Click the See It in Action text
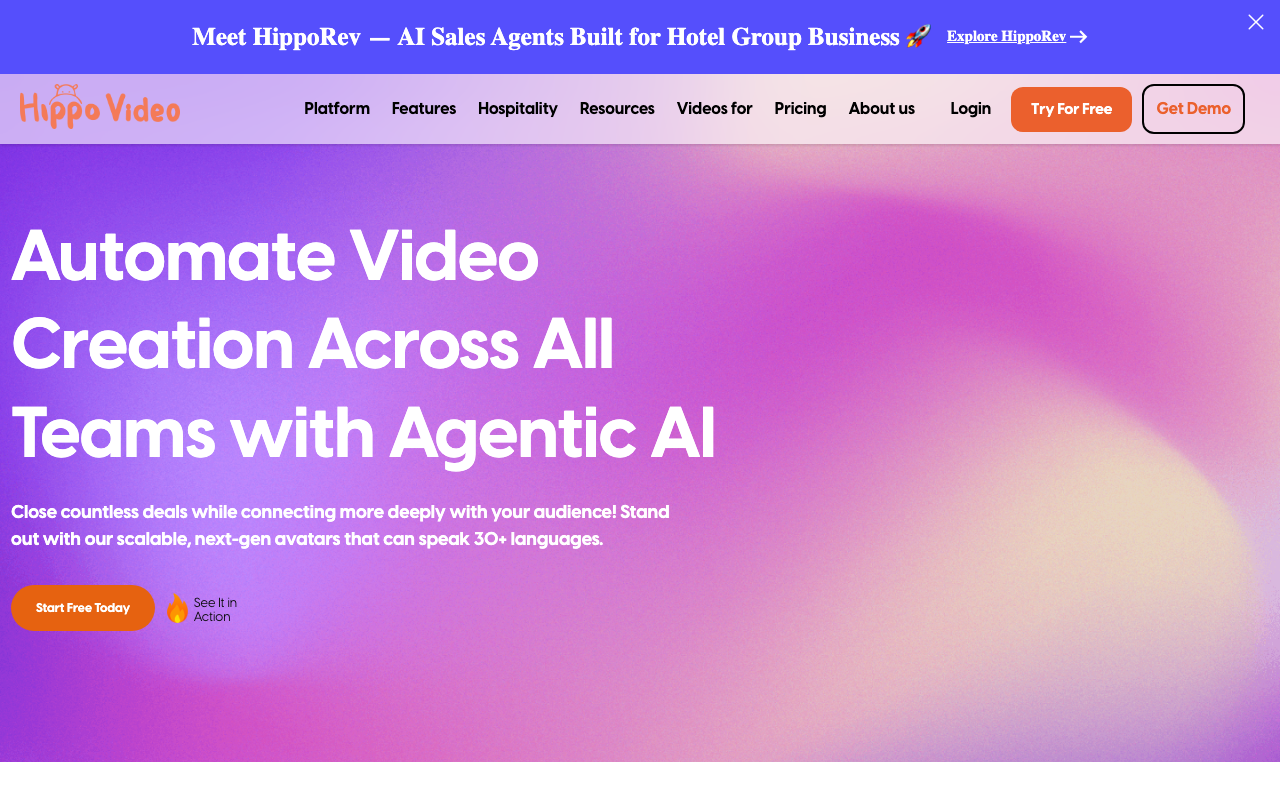The height and width of the screenshot is (800, 1280). (x=215, y=610)
